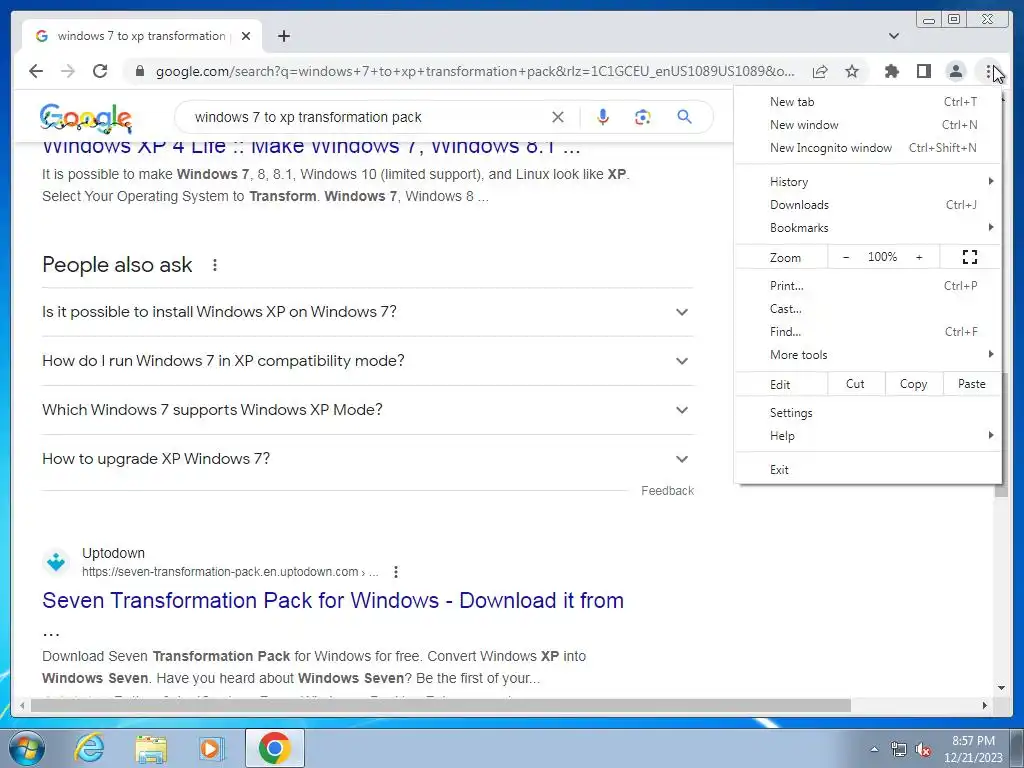Expand 'Which Windows 7 supports XP Mode' question
This screenshot has height=768, width=1024.
coord(368,410)
